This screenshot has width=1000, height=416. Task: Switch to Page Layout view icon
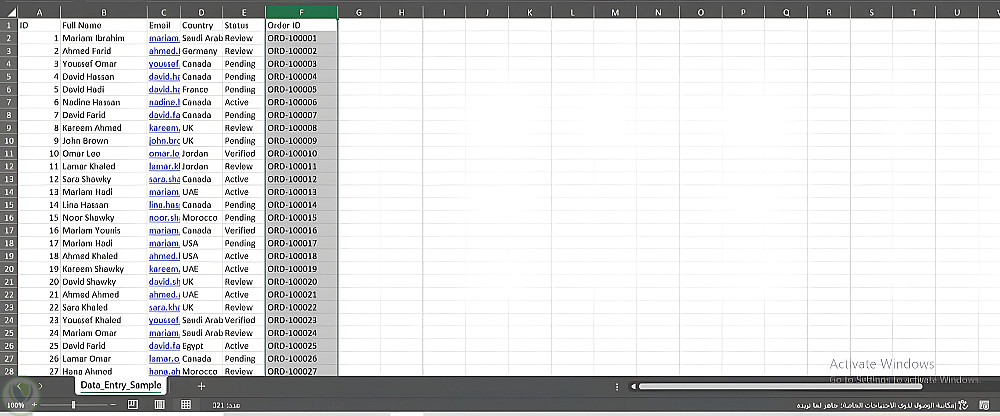[159, 405]
